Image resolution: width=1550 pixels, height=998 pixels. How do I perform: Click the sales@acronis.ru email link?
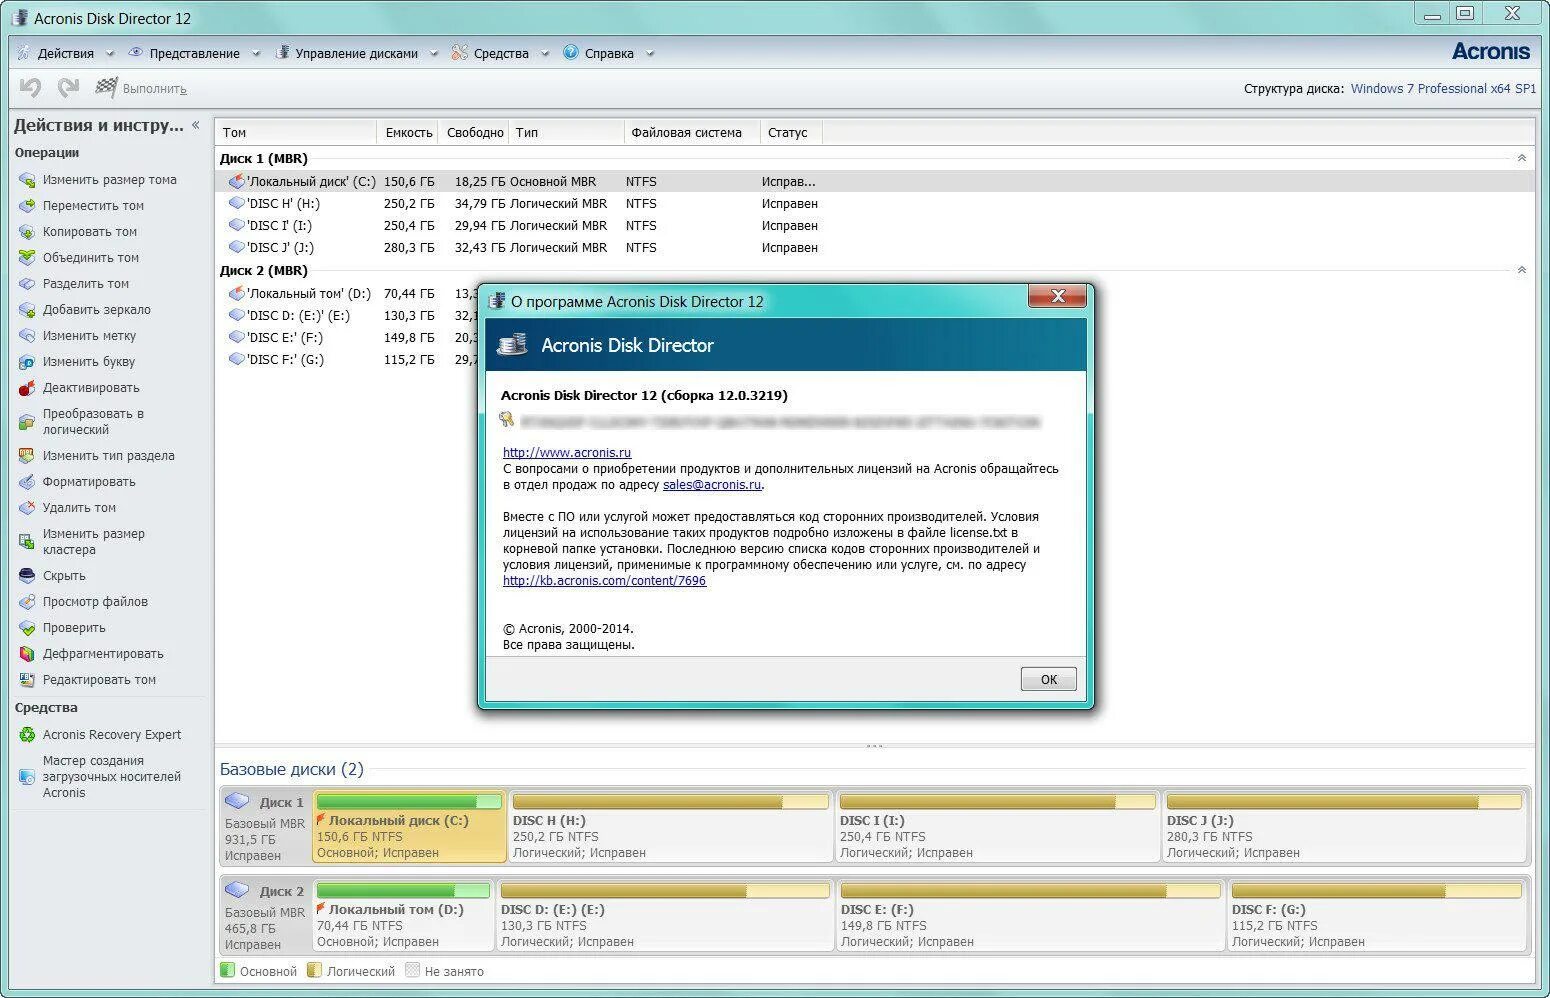[x=712, y=484]
